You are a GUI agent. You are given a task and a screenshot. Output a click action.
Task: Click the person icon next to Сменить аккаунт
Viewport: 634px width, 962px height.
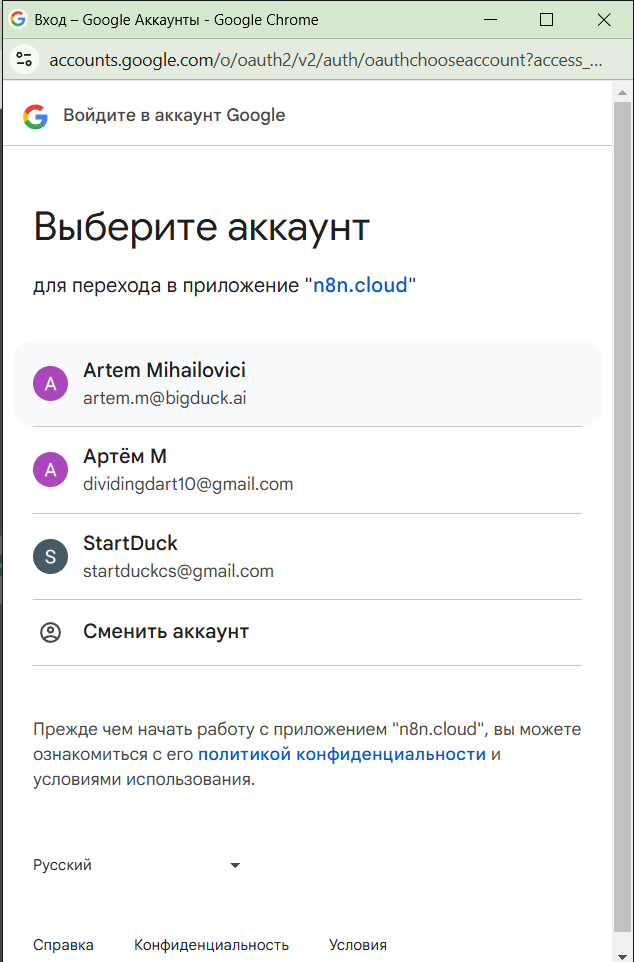(x=50, y=633)
